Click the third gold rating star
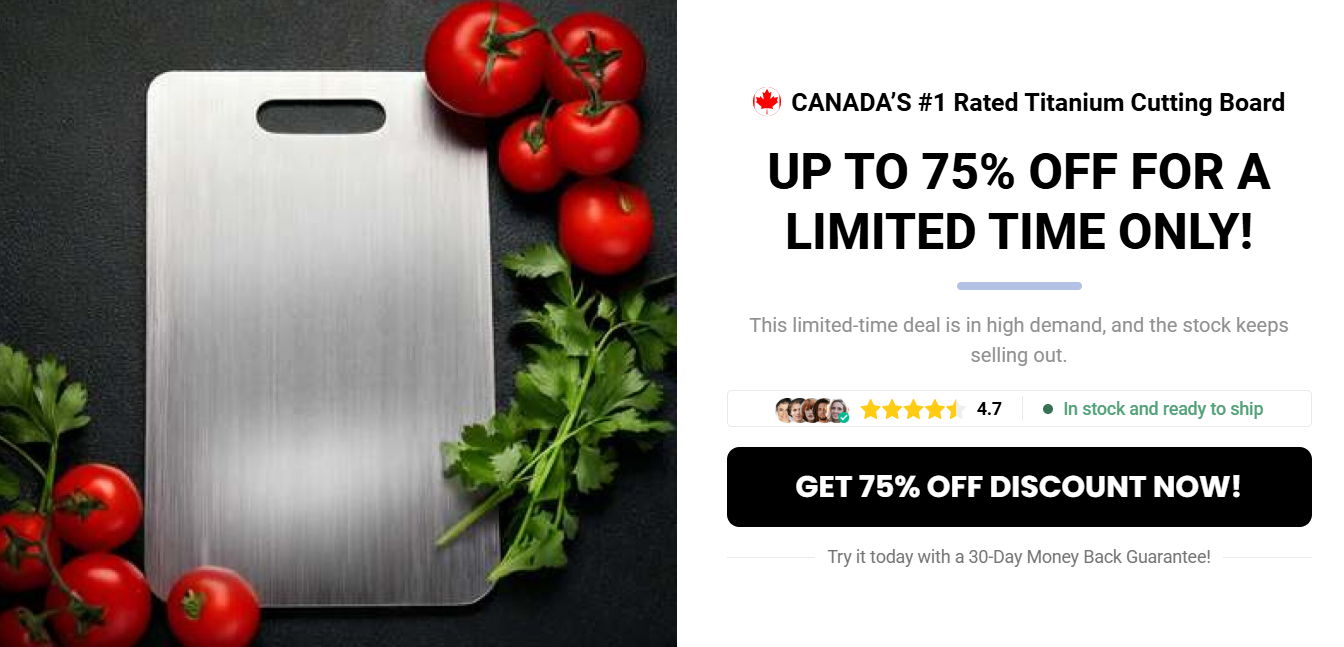This screenshot has height=647, width=1344. [x=914, y=409]
